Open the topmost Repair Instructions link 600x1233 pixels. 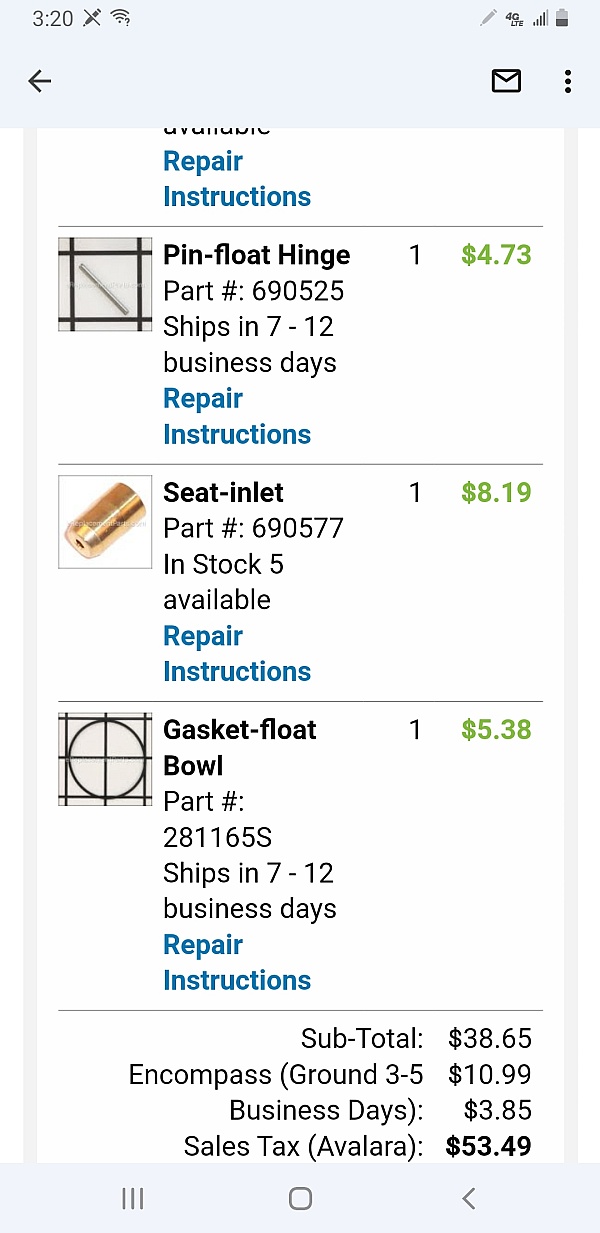click(x=237, y=179)
